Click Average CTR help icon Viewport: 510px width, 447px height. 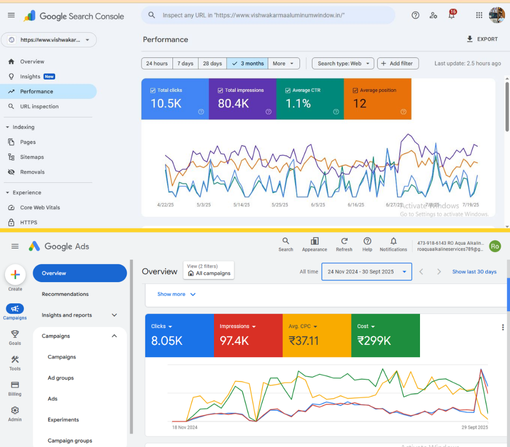pyautogui.click(x=336, y=112)
